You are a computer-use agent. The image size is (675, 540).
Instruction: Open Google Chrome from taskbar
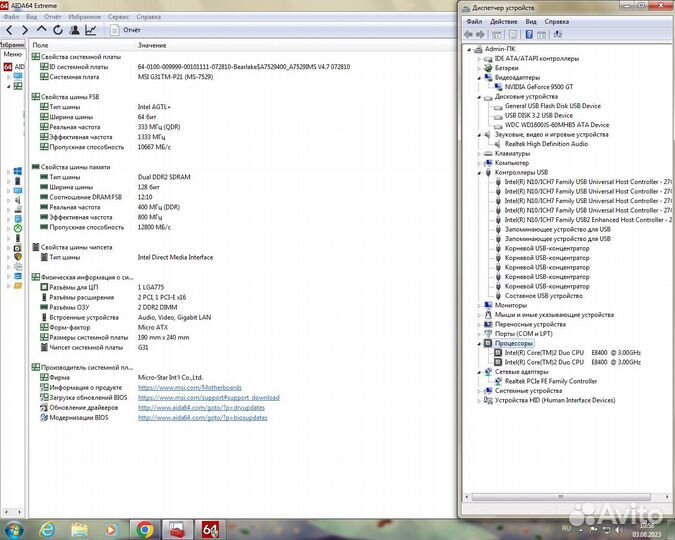[145, 529]
